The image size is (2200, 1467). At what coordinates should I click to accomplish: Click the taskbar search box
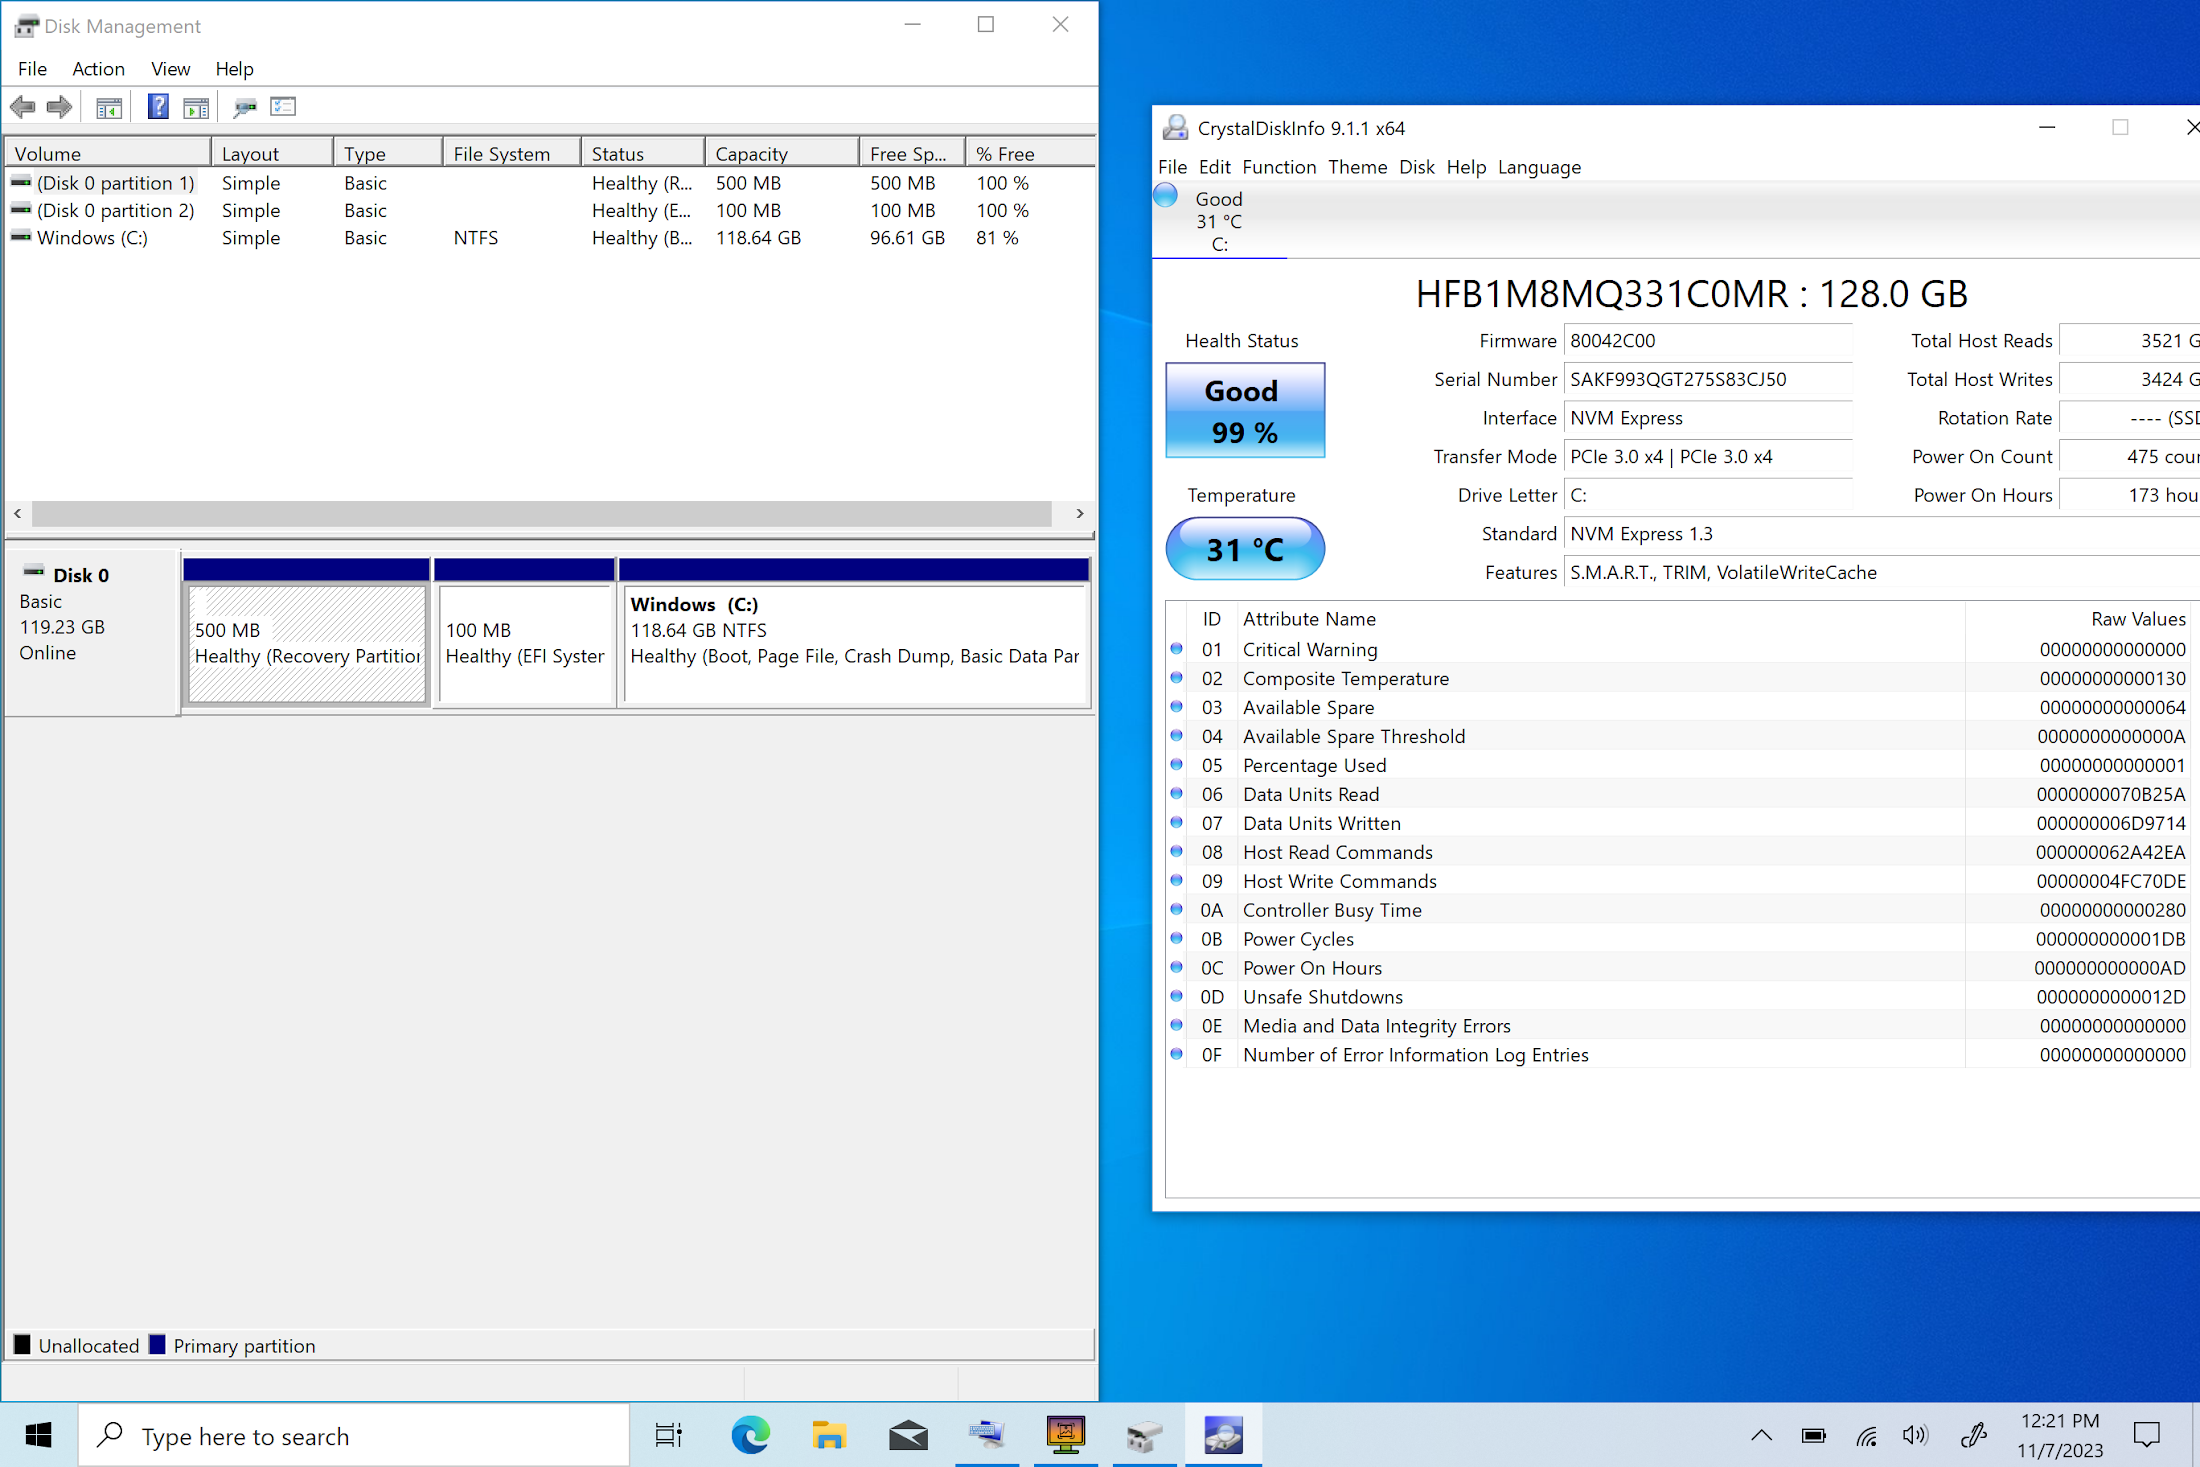tap(354, 1435)
